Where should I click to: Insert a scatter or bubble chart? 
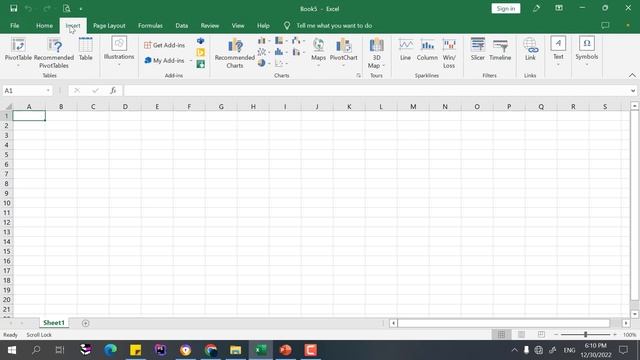281,63
